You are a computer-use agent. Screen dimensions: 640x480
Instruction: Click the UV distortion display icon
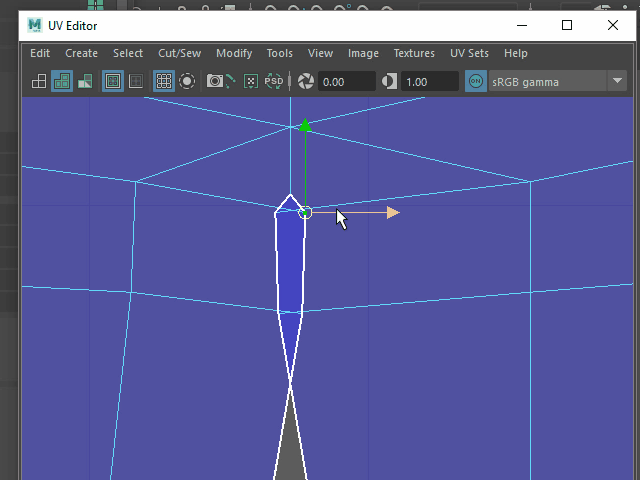[x=85, y=82]
